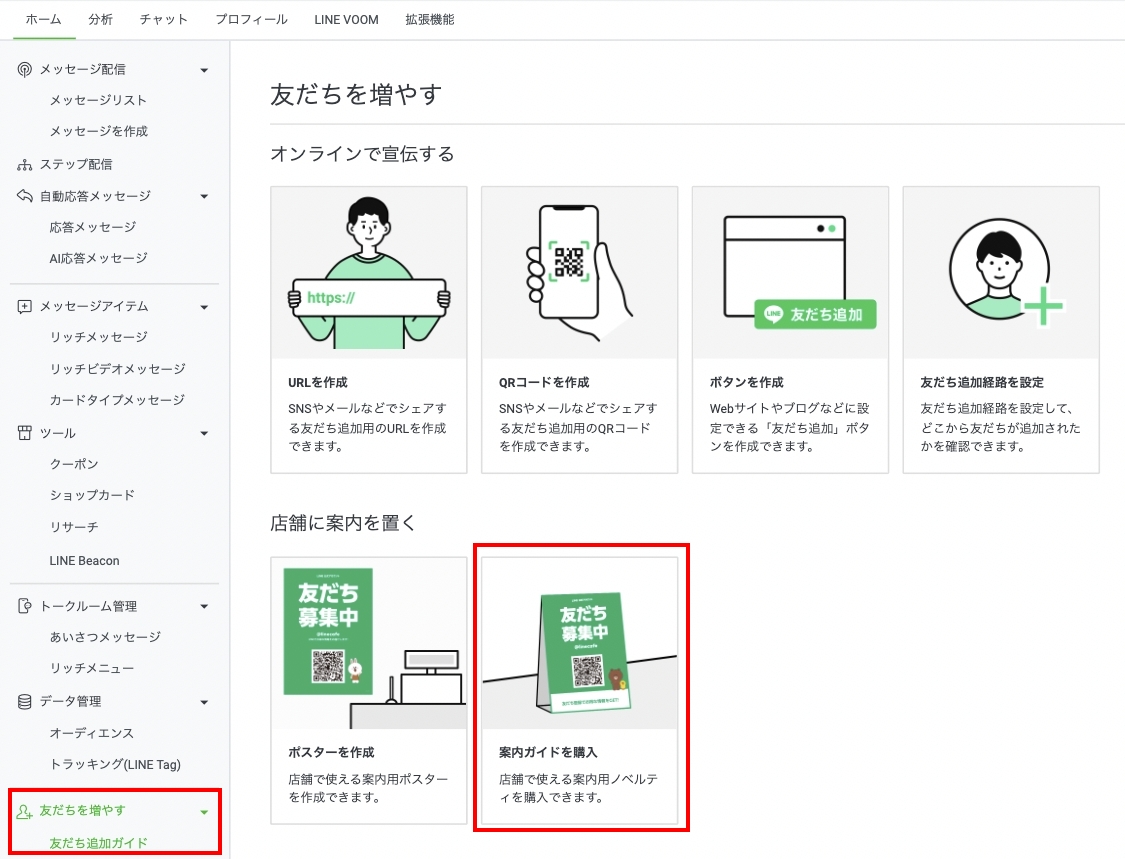
Task: Select the URLを作成 card illustration
Action: [x=369, y=272]
